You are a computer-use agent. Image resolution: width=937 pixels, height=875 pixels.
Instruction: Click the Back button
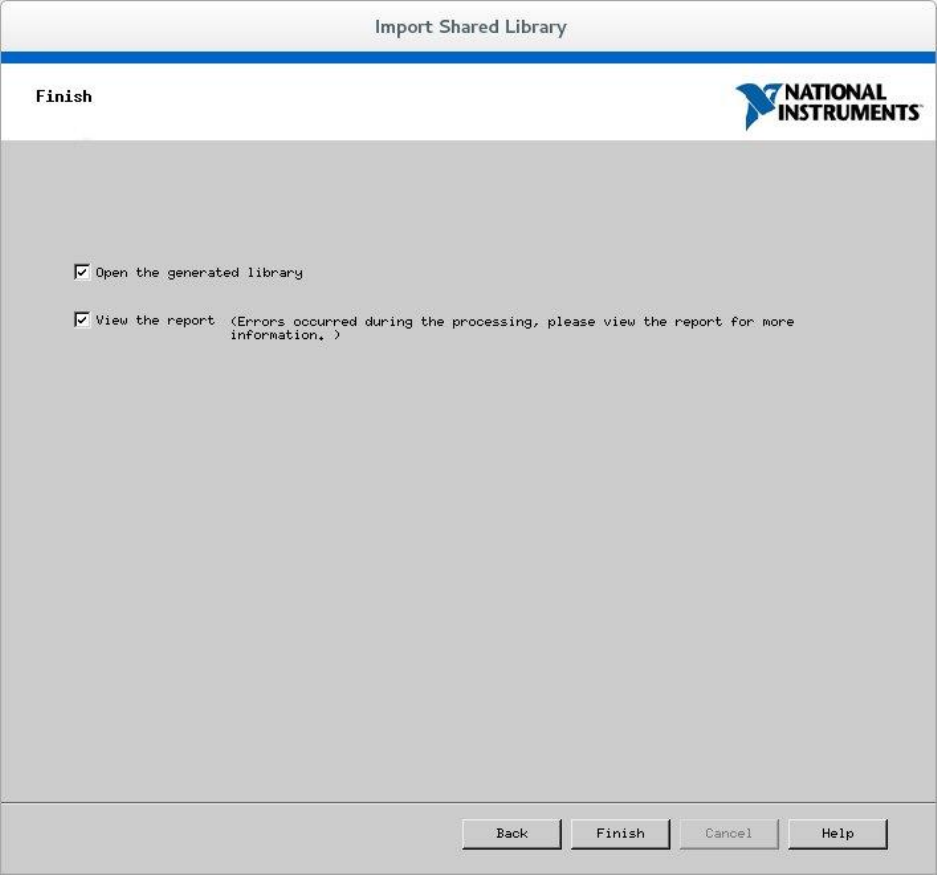(x=512, y=833)
